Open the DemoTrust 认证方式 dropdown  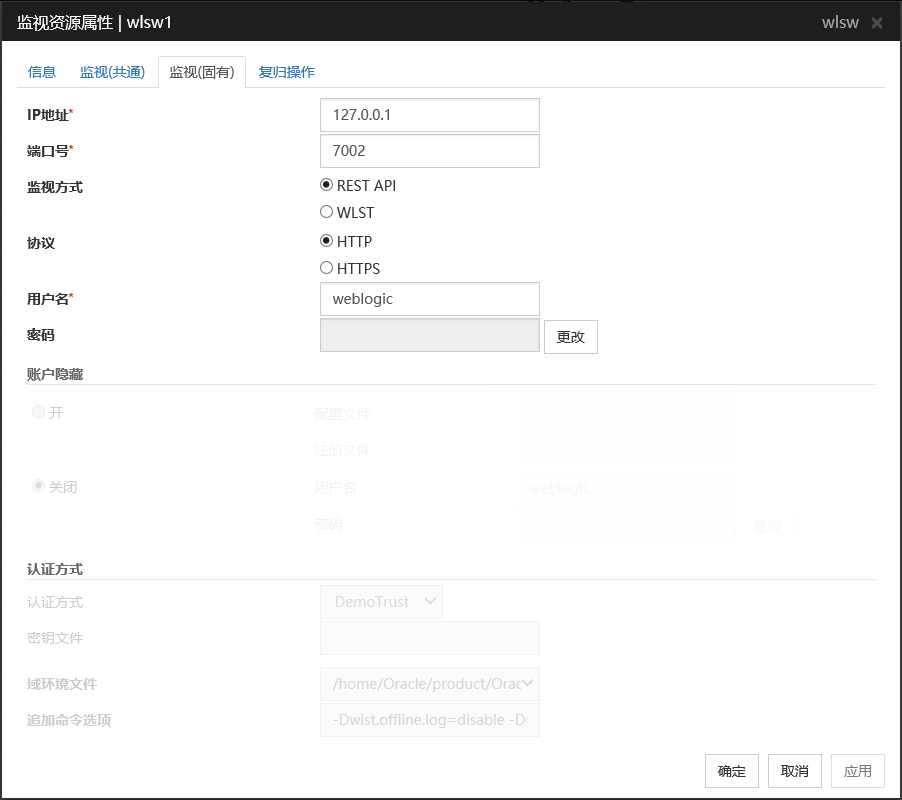coord(381,602)
